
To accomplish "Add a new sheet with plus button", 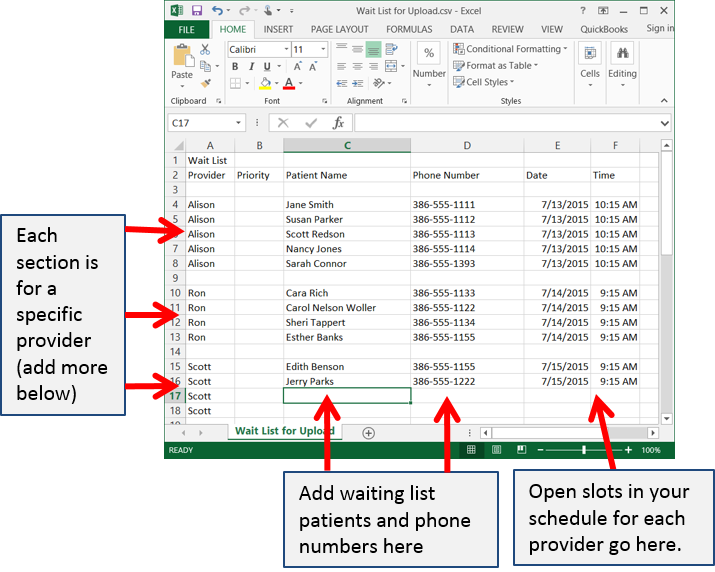I will pos(369,433).
